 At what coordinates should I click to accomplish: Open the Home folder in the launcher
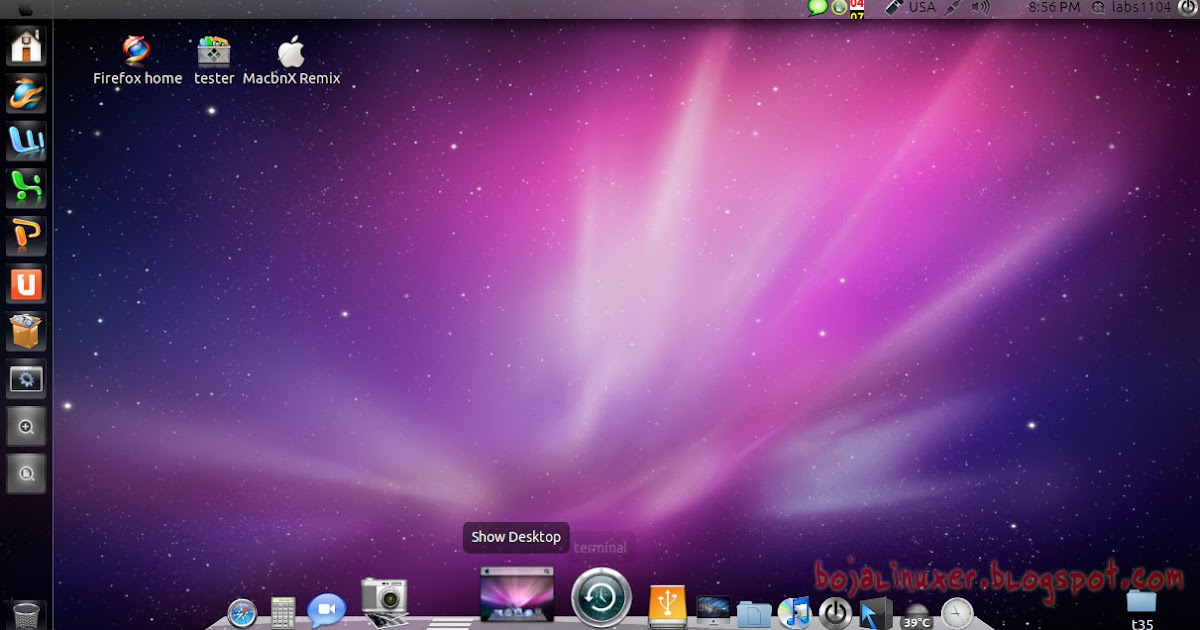26,46
